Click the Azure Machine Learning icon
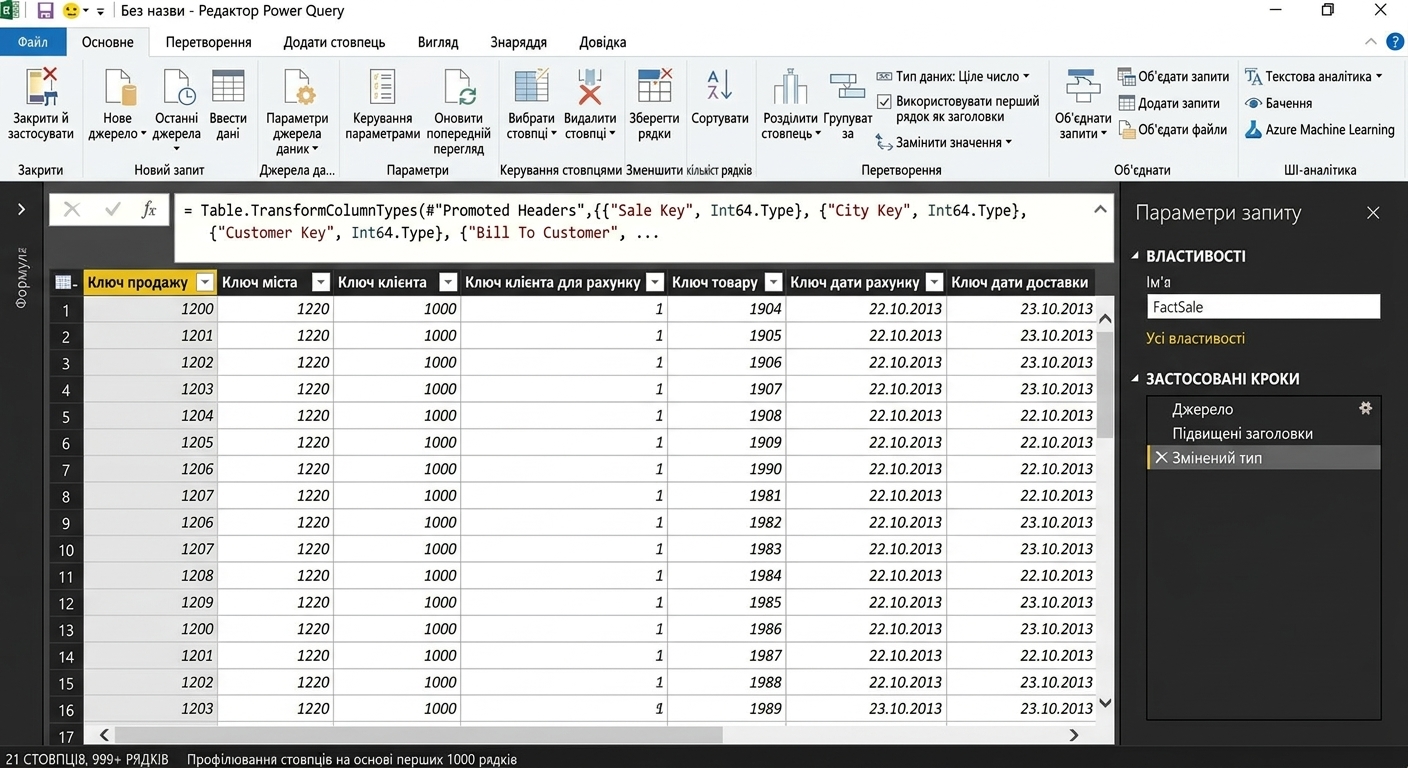This screenshot has width=1408, height=768. 1253,129
